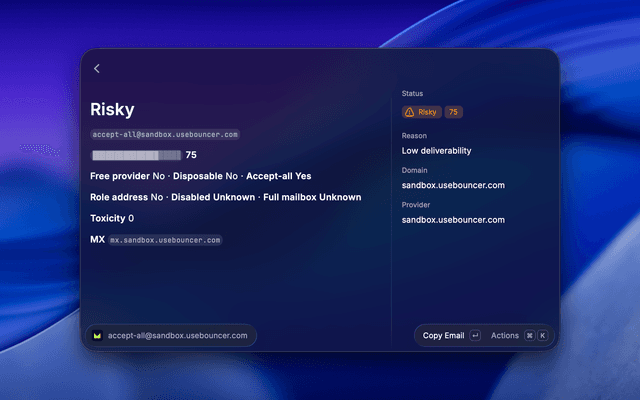Click the Low deliverability reason text

click(436, 151)
